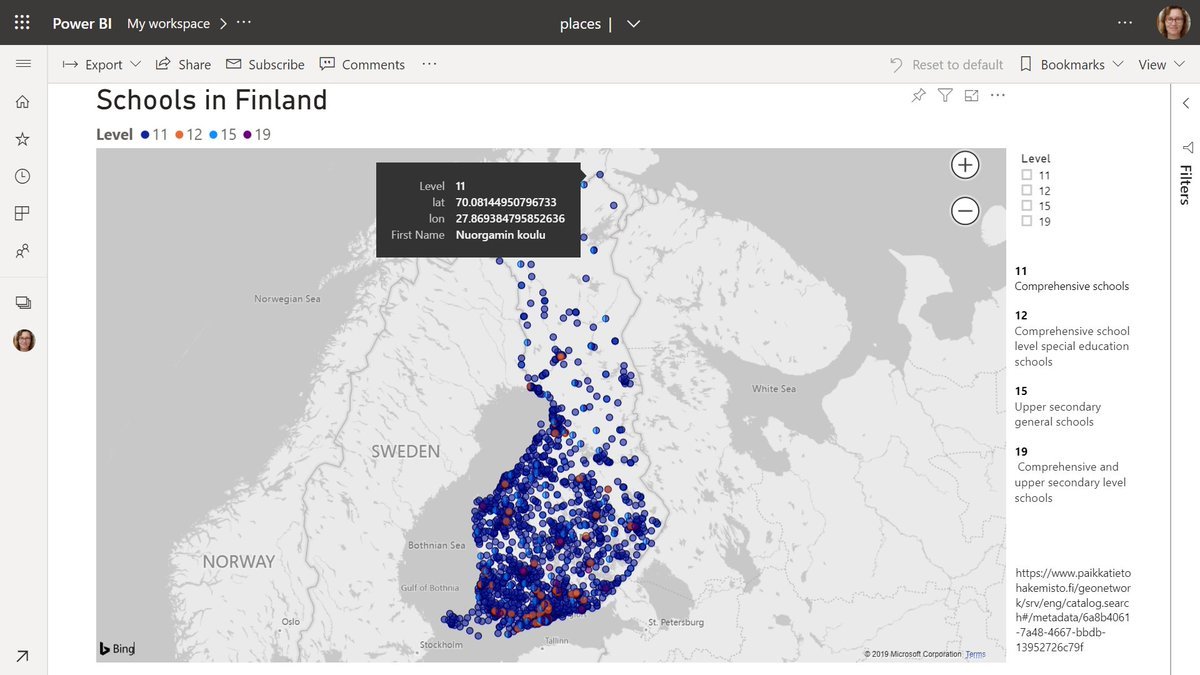1200x675 pixels.
Task: Open the app launcher waffle icon
Action: coord(22,23)
